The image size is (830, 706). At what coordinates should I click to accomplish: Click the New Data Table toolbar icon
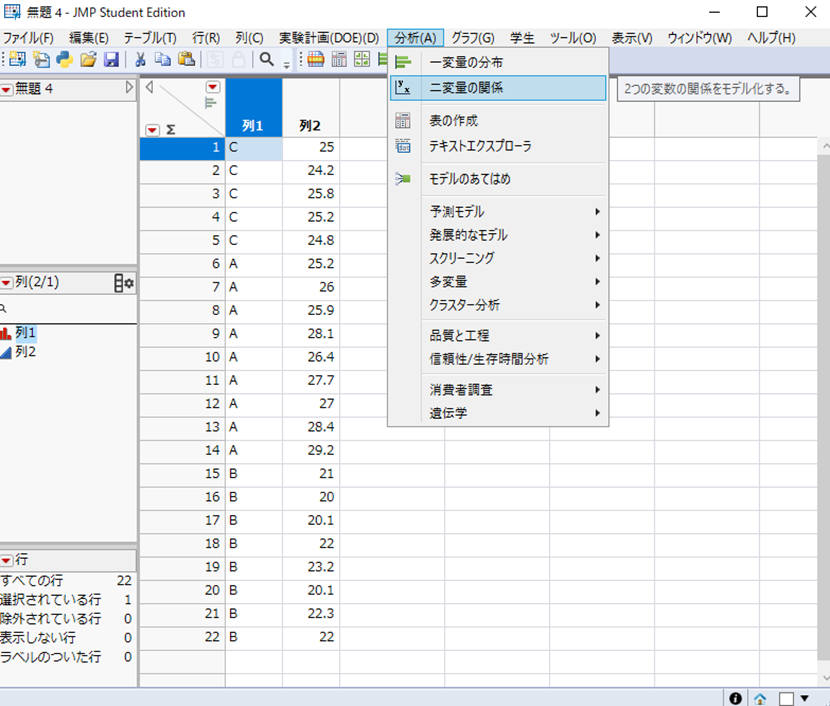17,60
